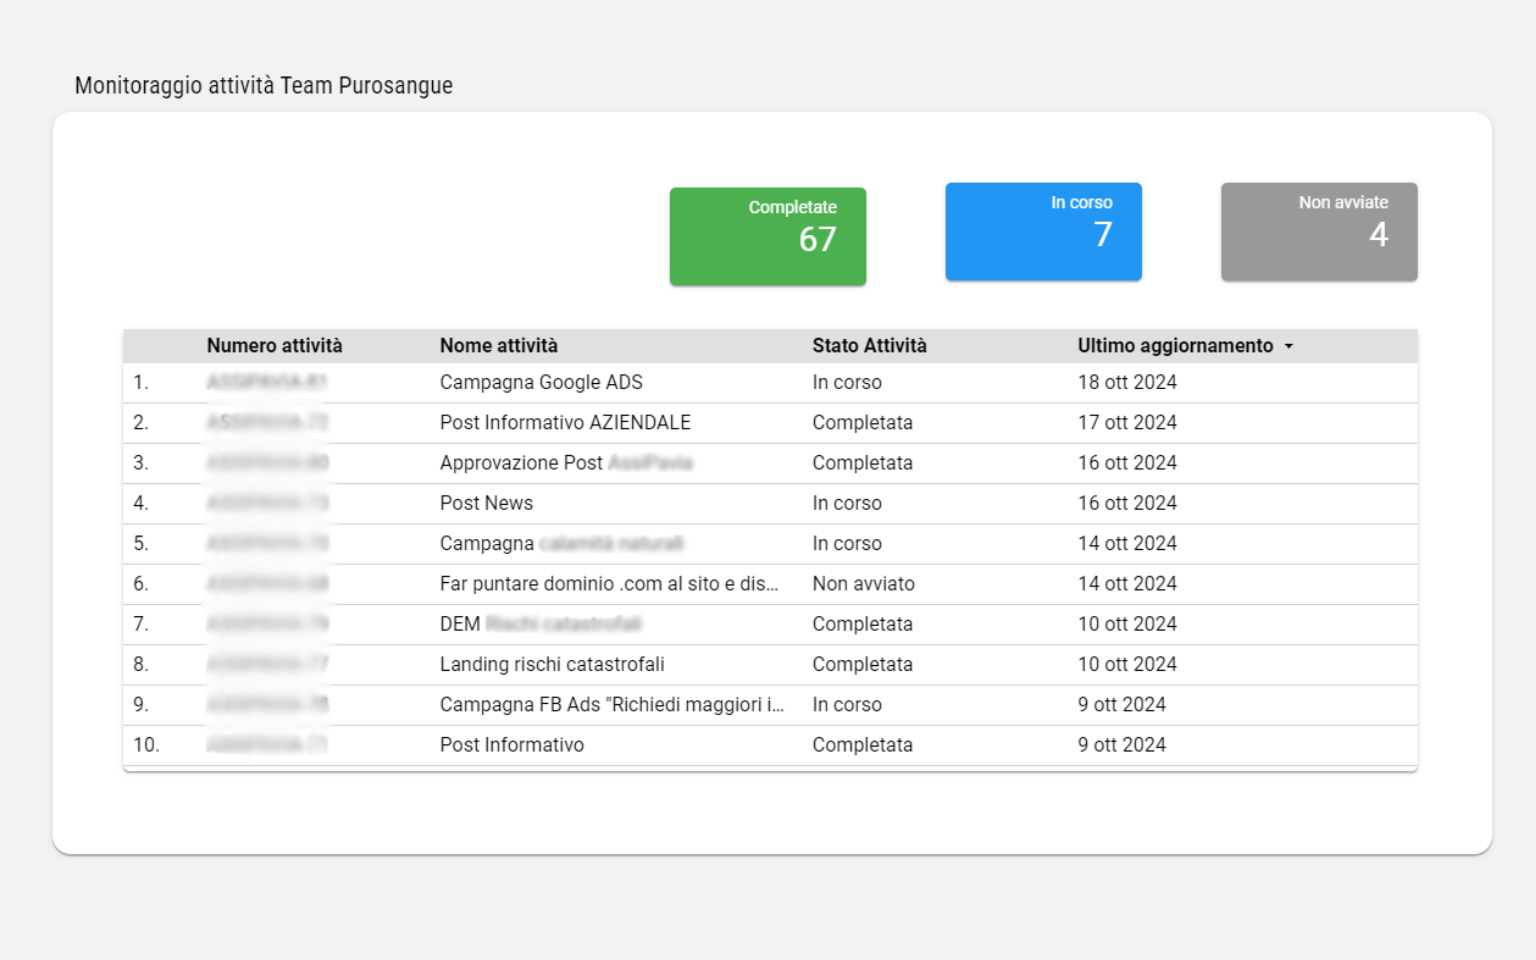Select the blue In corso 7 scorecard
This screenshot has width=1536, height=960.
[1043, 232]
